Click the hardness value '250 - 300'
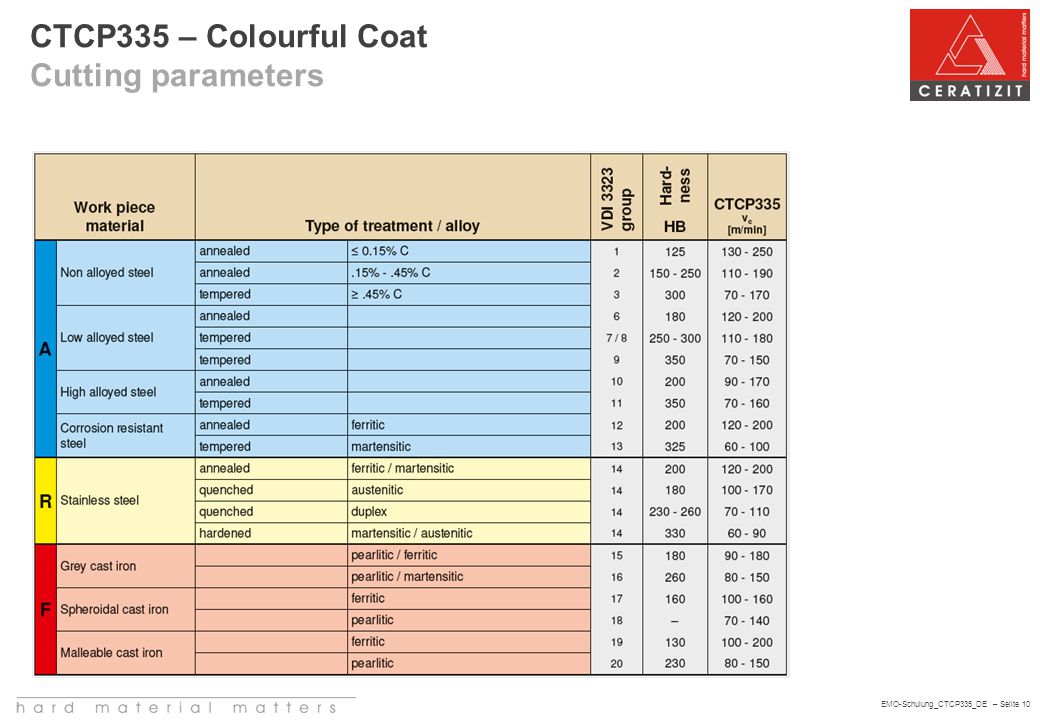 [675, 338]
